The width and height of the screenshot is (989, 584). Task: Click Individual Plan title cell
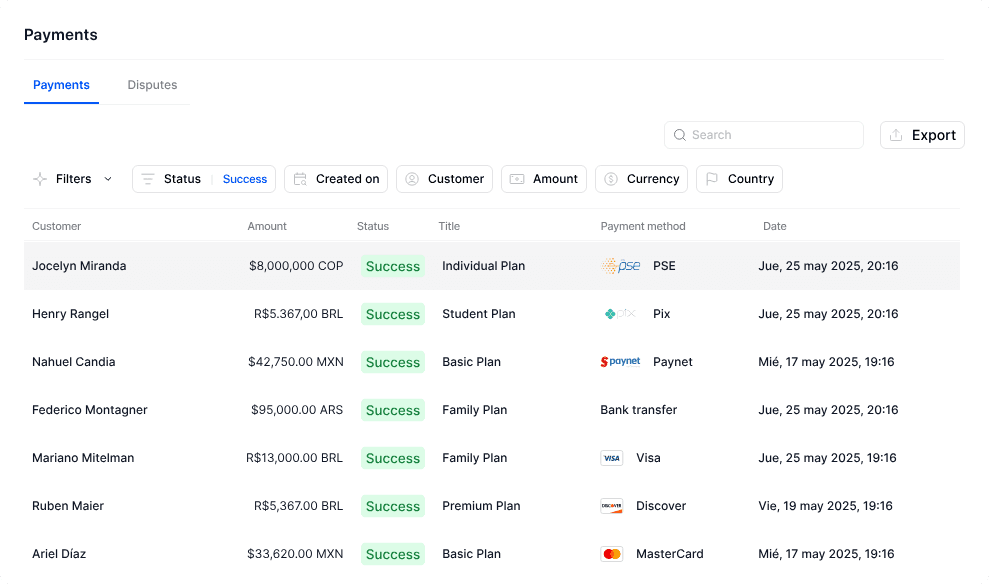pos(484,266)
